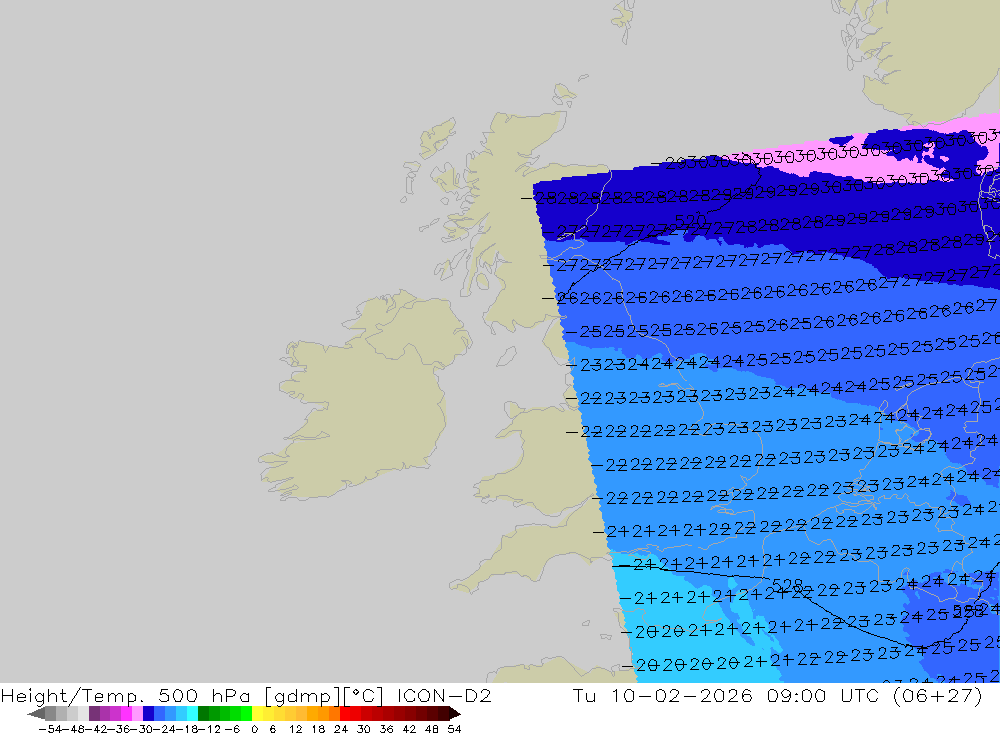Screen dimensions: 1000x733
Task: Click the '520' height contour label
Action: (x=690, y=220)
